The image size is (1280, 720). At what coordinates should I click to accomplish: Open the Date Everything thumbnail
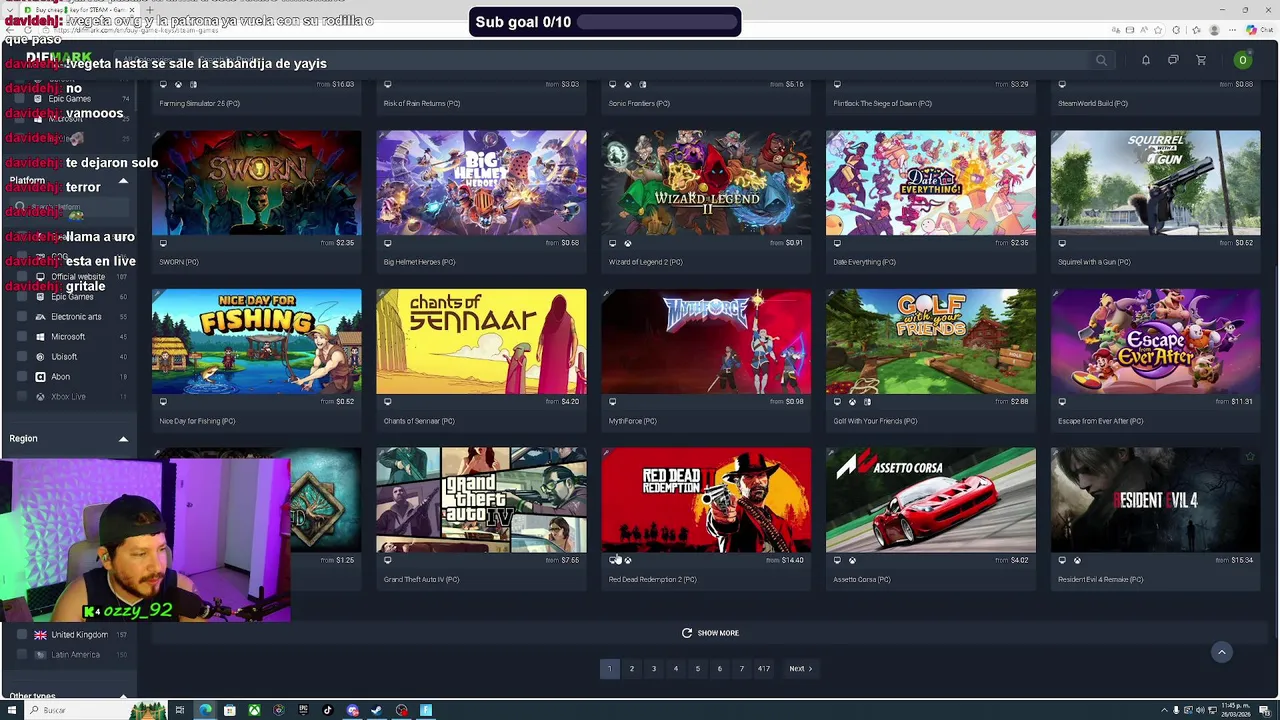[x=931, y=183]
